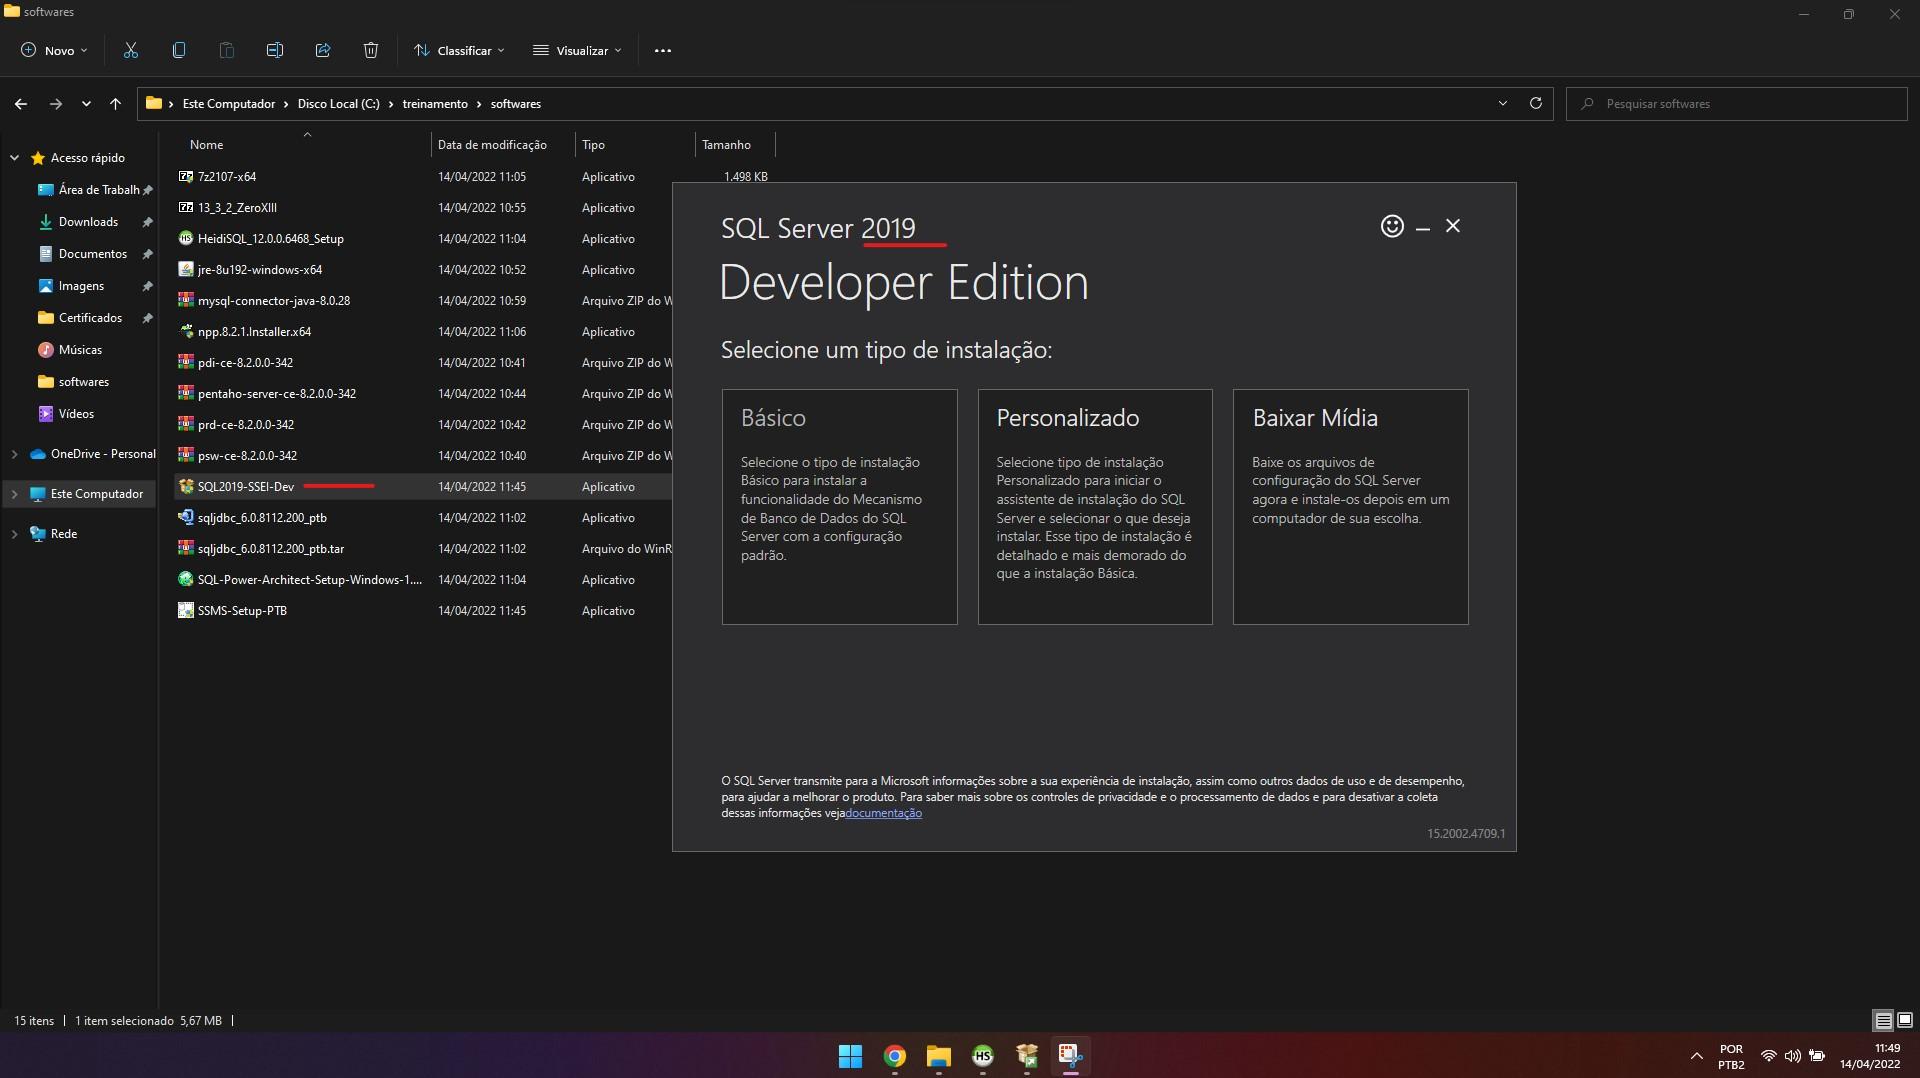This screenshot has height=1078, width=1920.
Task: Open the Visualizar view dropdown
Action: 578,50
